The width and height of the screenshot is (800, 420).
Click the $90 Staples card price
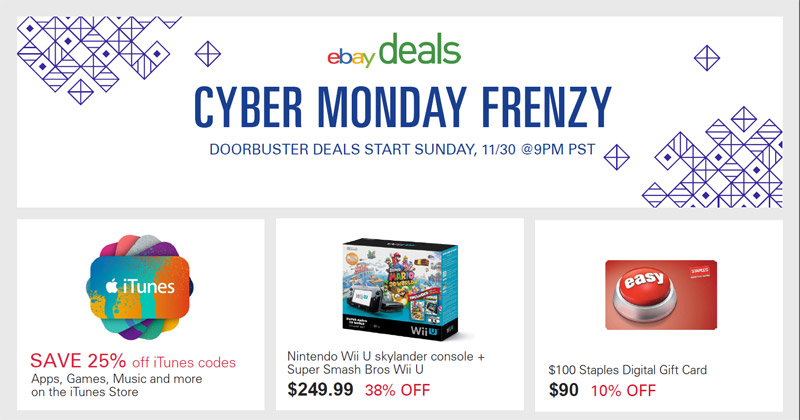(x=565, y=389)
